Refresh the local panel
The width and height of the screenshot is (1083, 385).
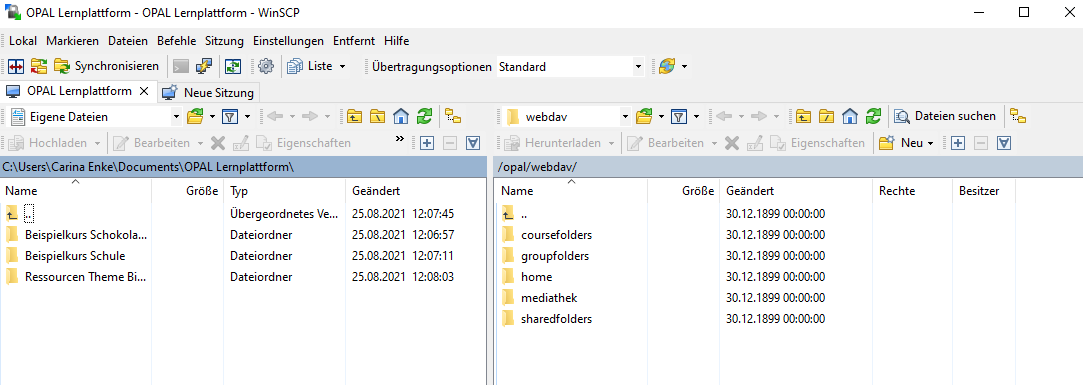(424, 116)
